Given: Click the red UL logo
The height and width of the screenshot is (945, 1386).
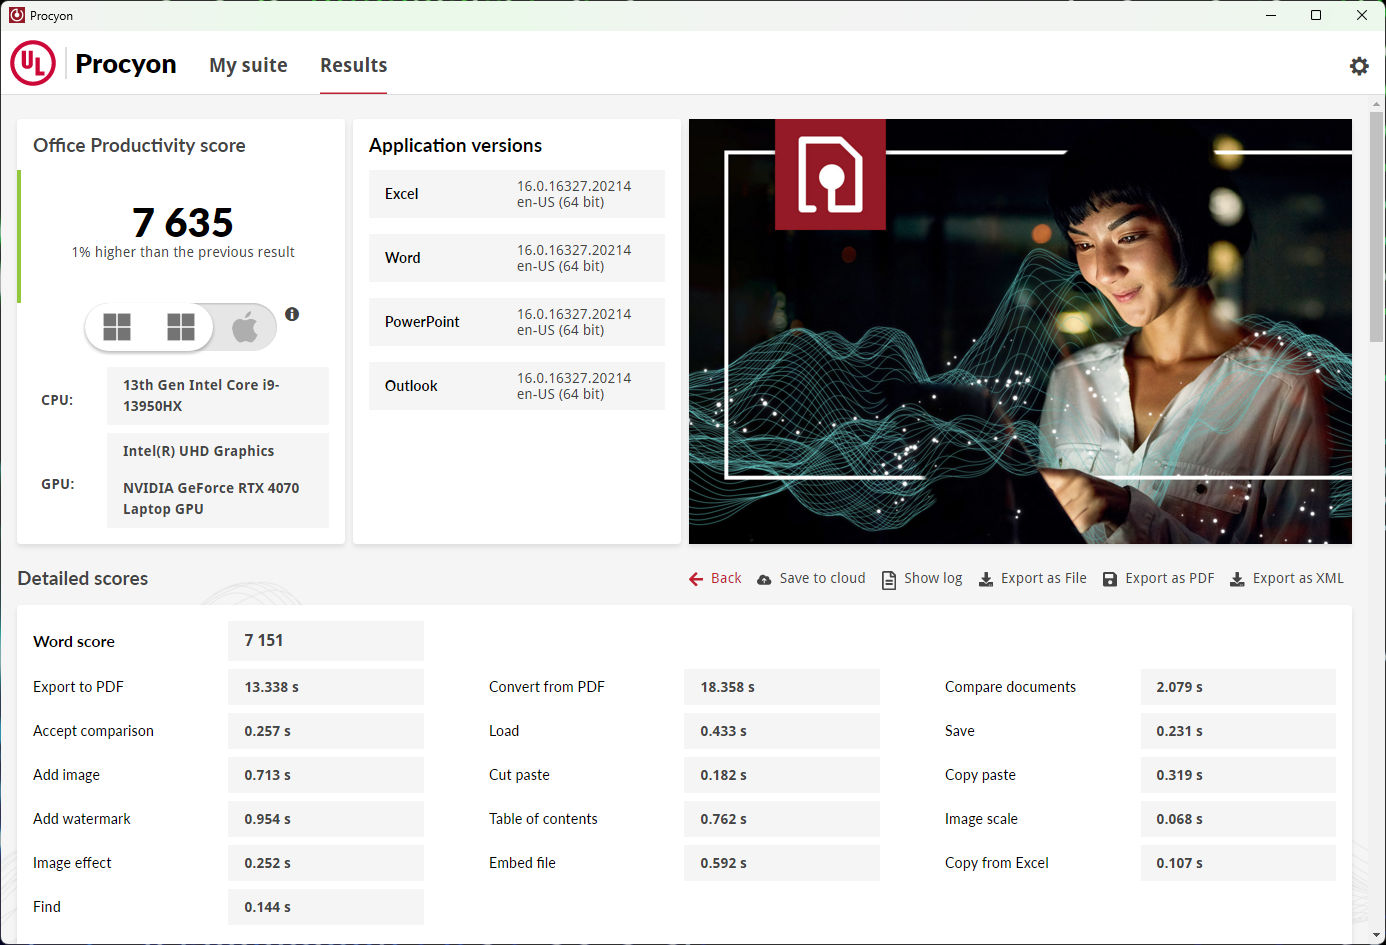Looking at the screenshot, I should (33, 63).
